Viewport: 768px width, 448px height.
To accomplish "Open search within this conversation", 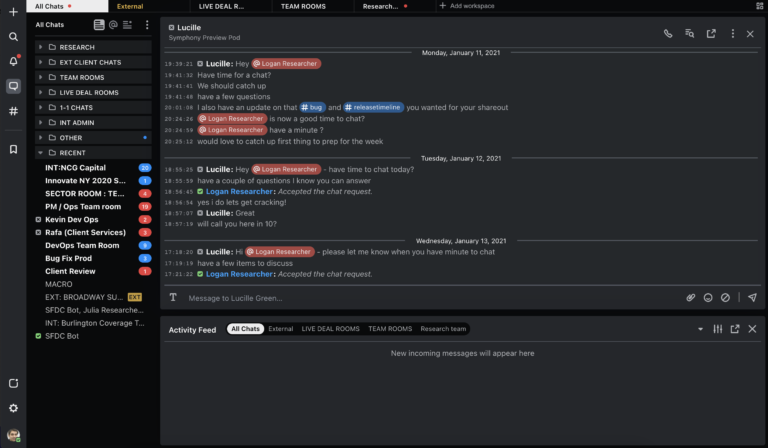I will (690, 34).
